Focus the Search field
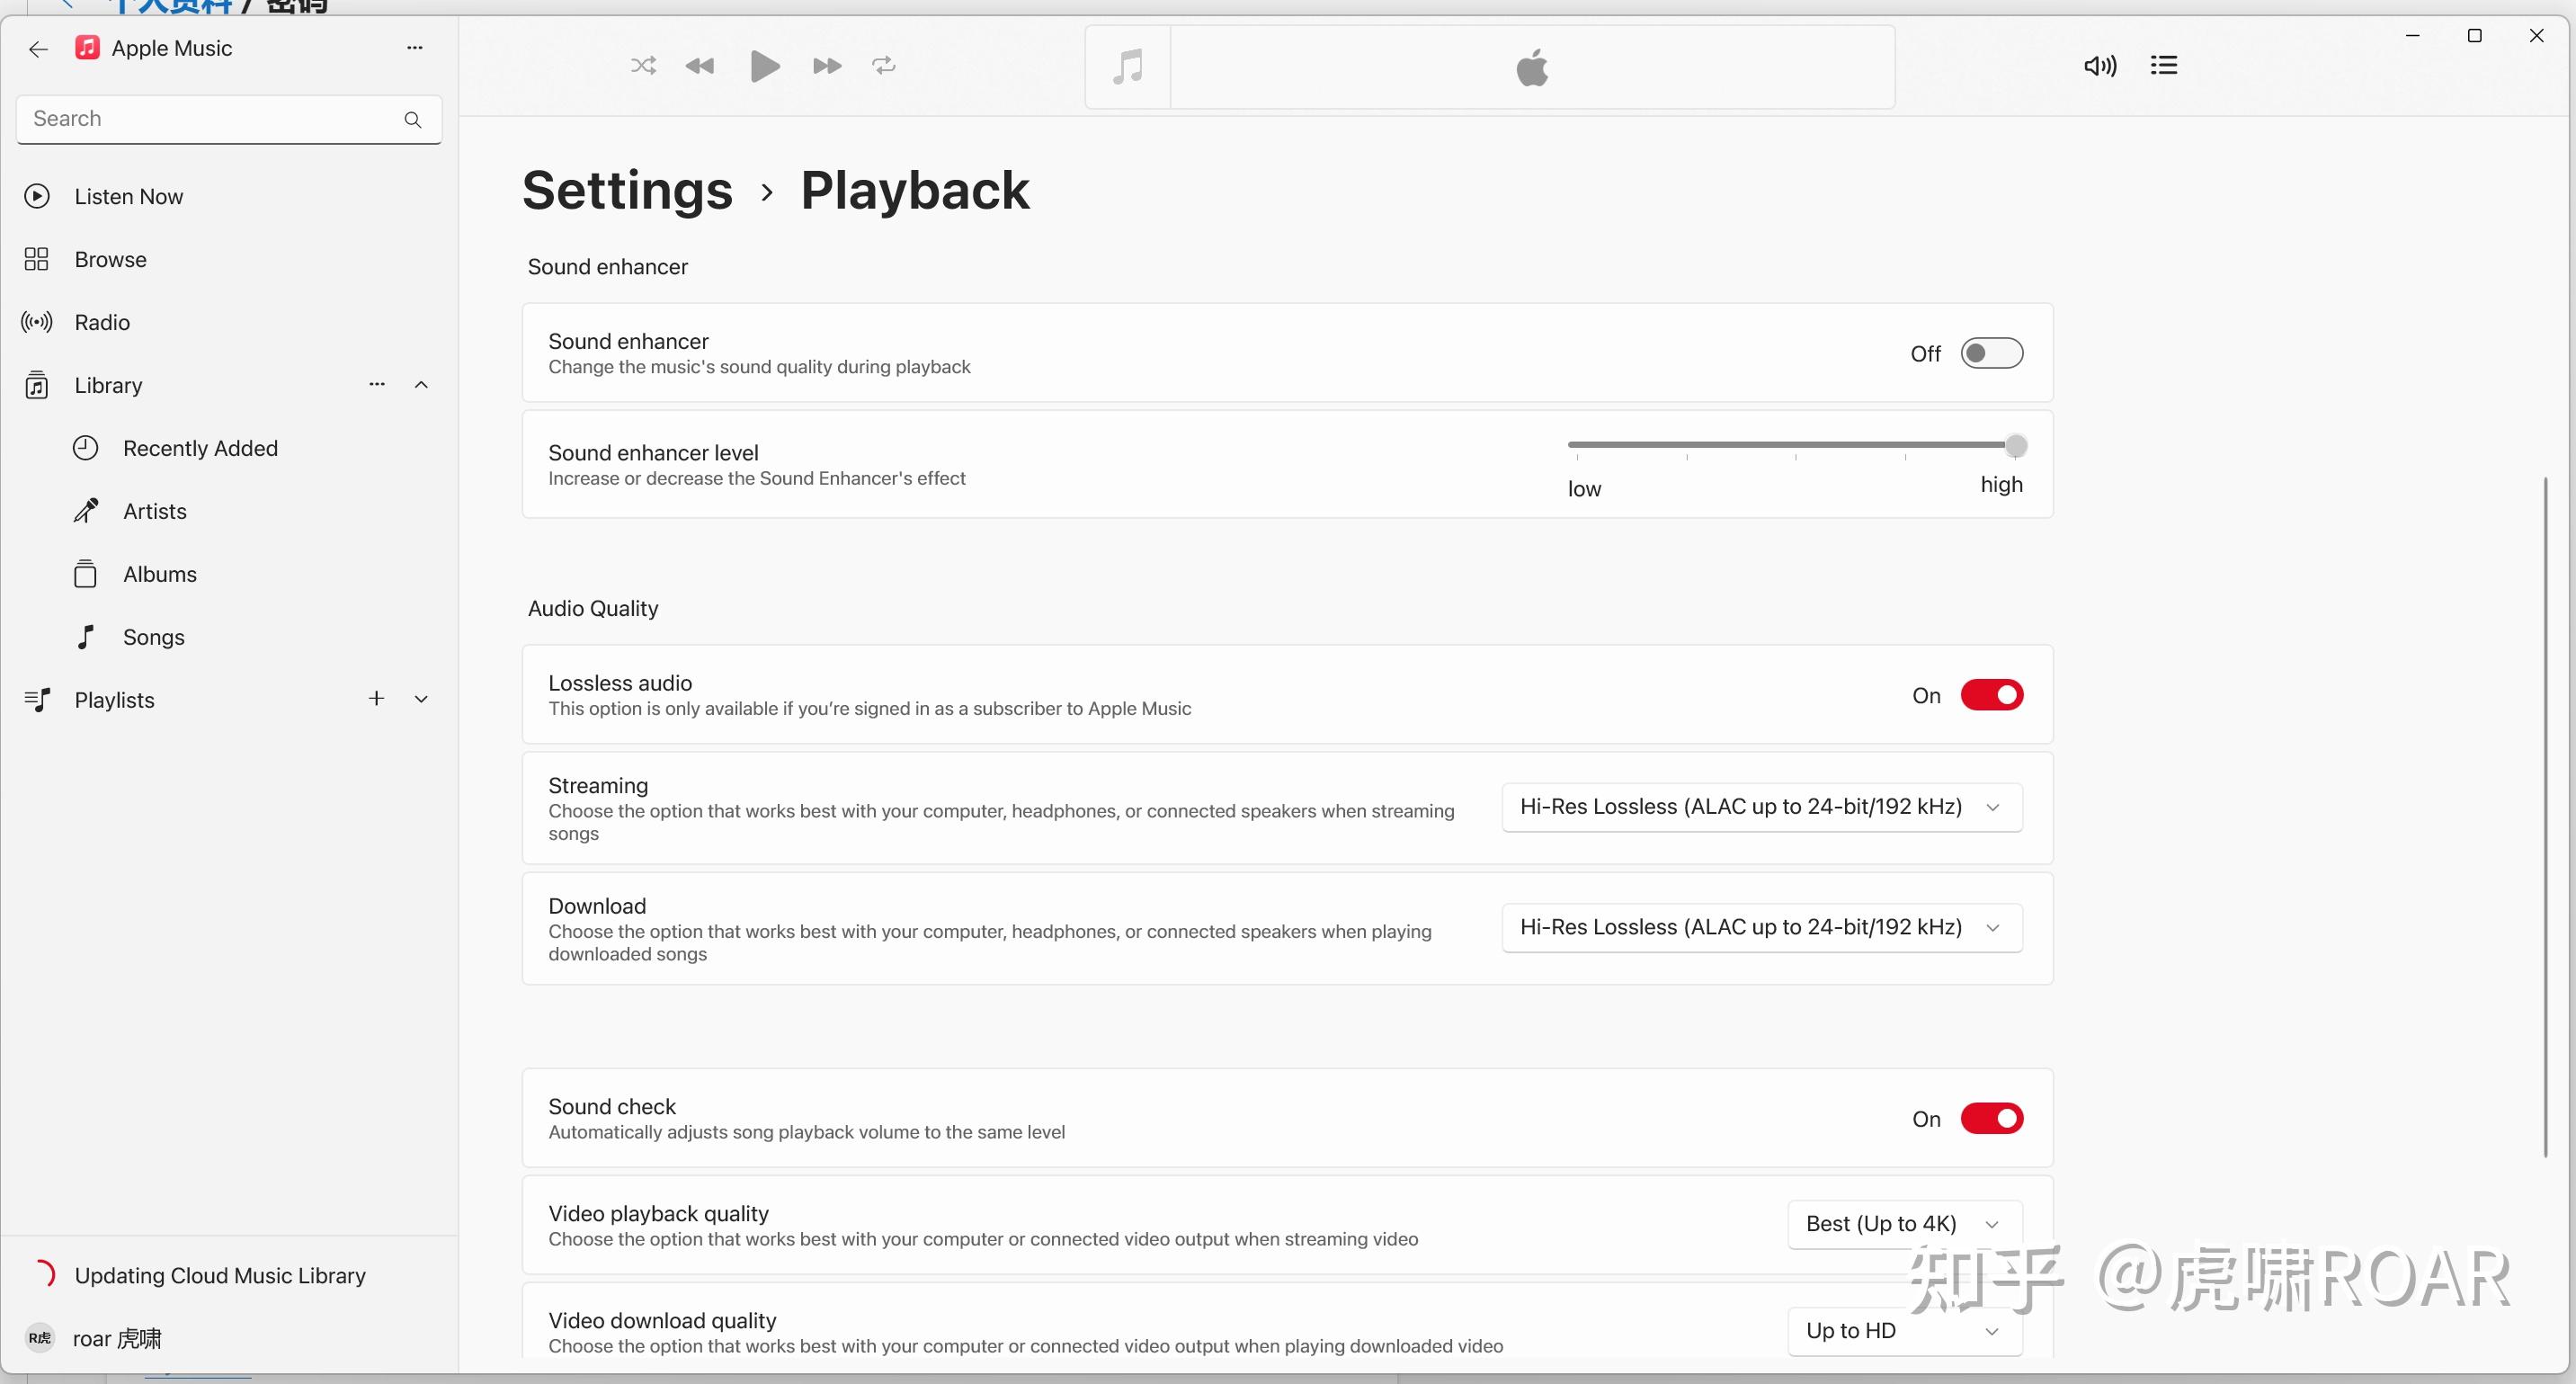This screenshot has width=2576, height=1384. 229,119
